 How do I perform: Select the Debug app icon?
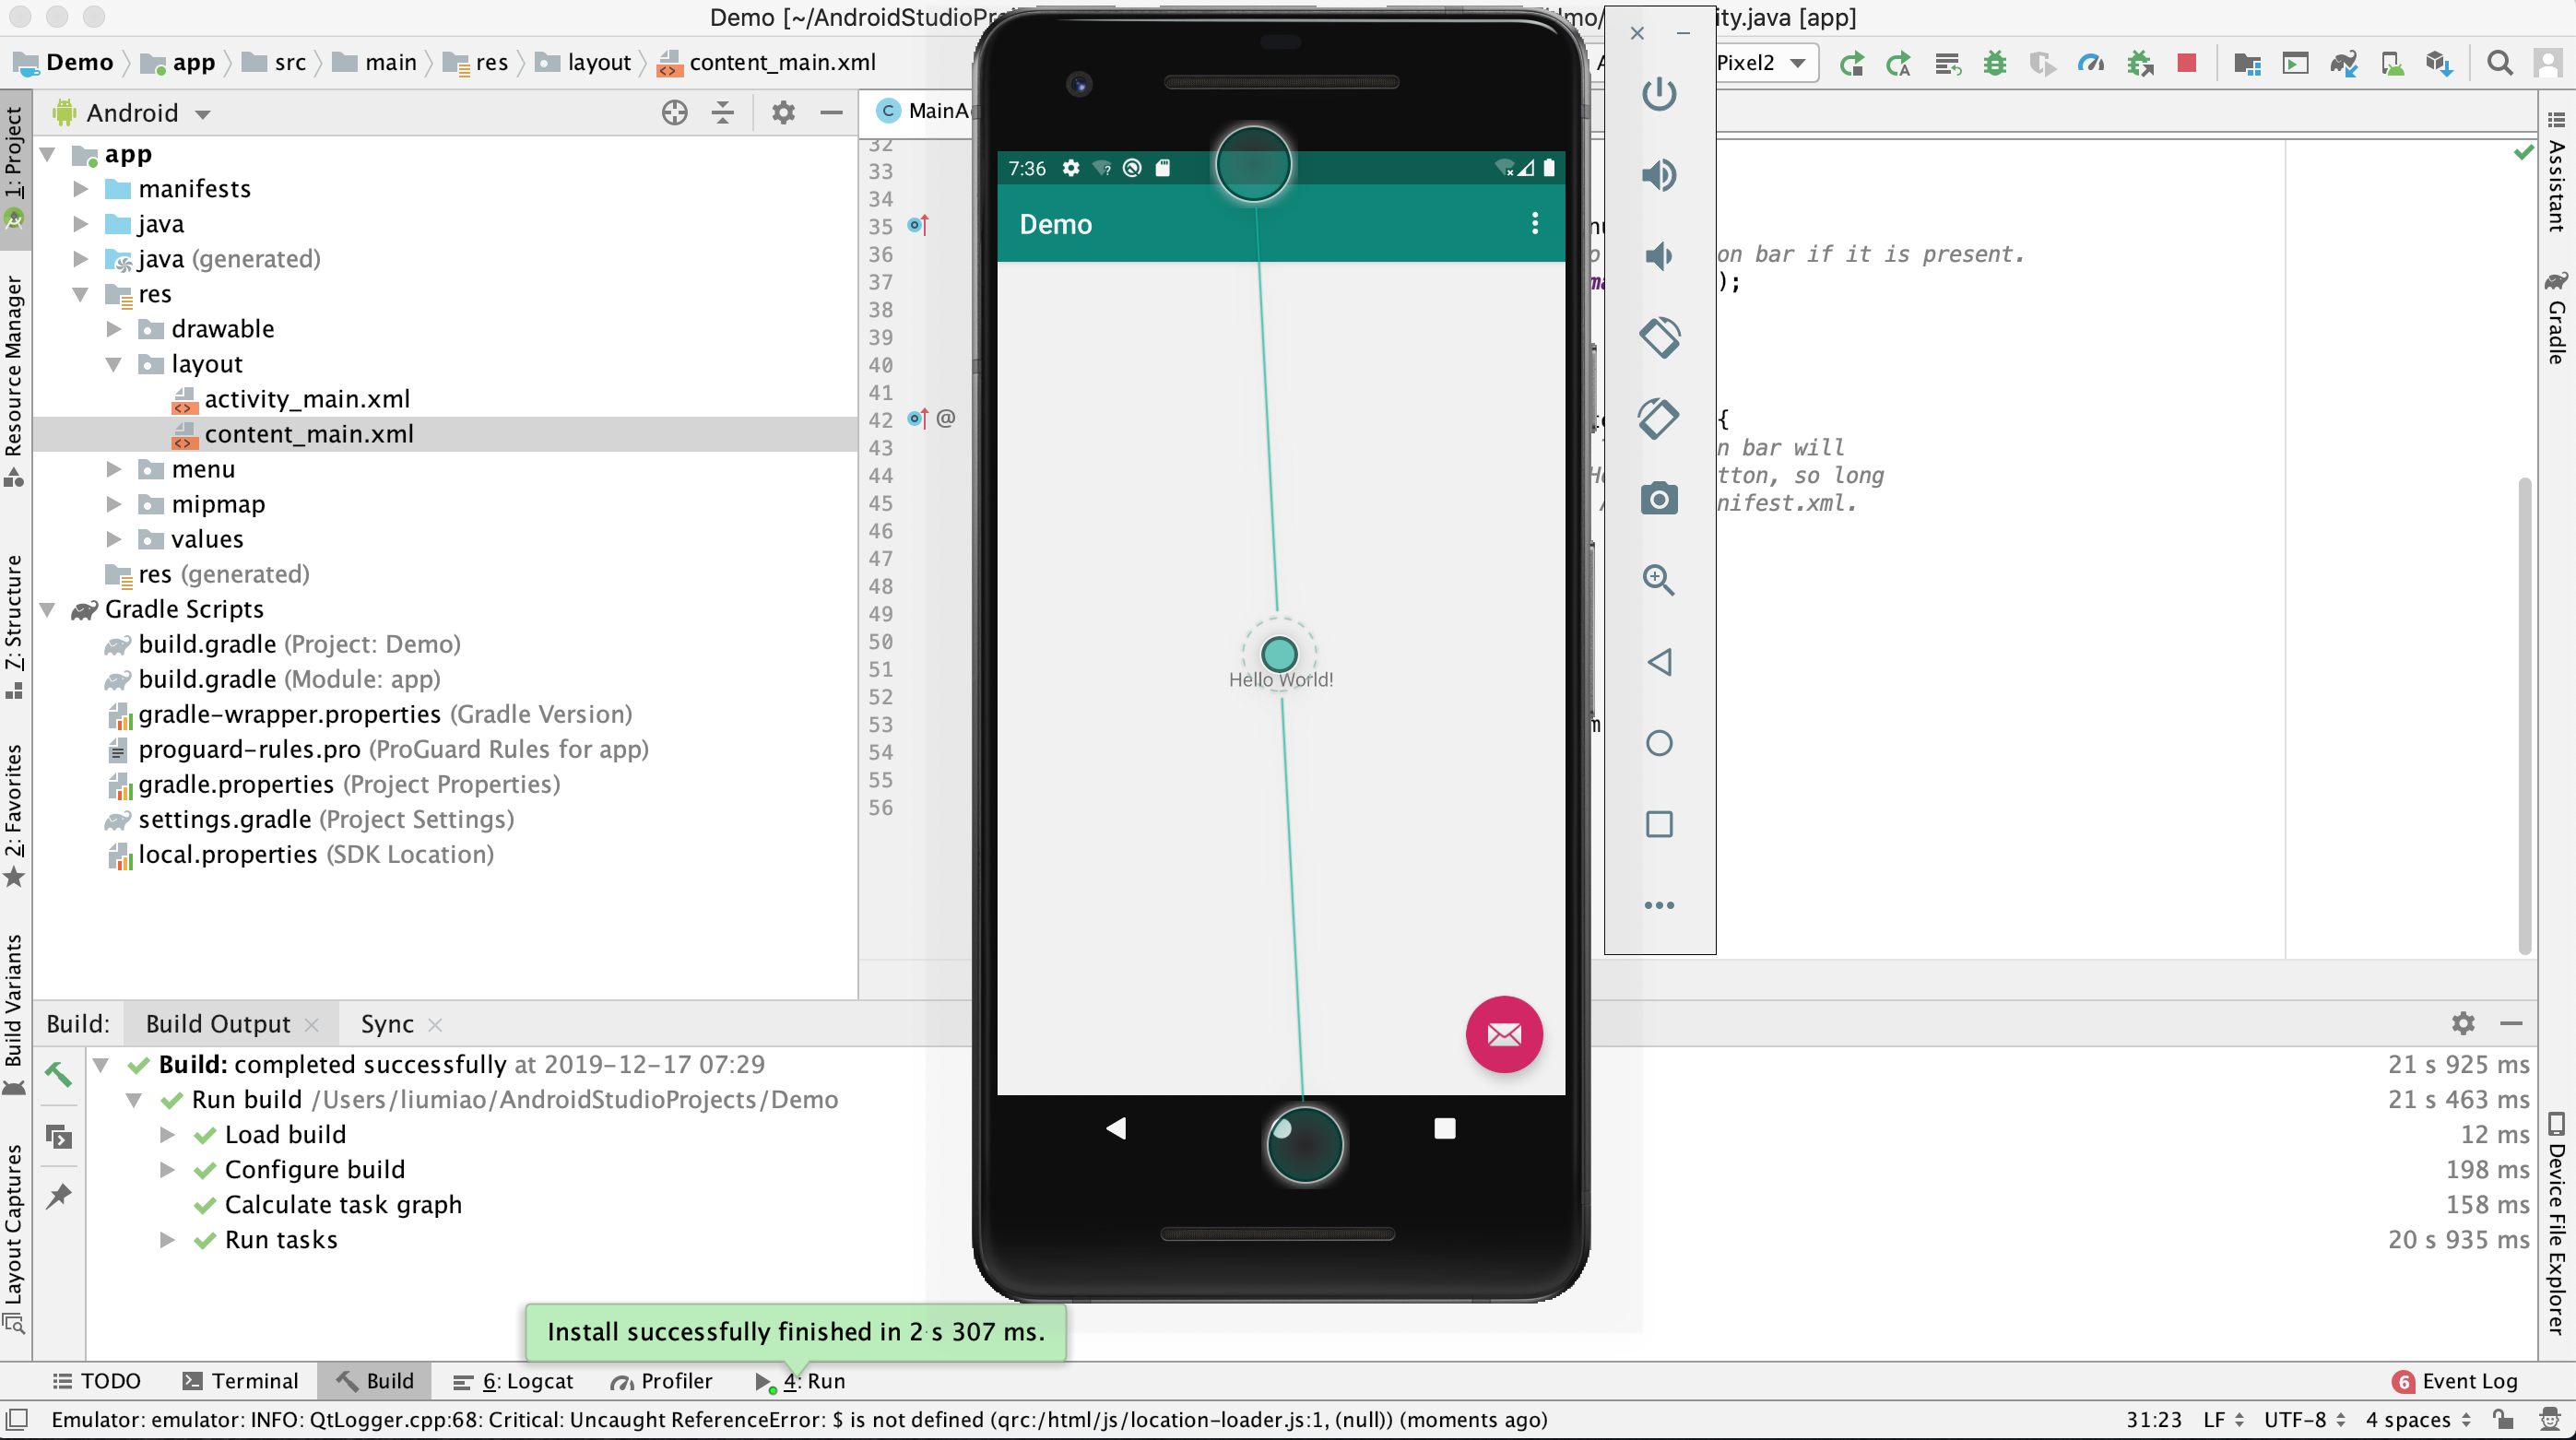tap(1995, 63)
